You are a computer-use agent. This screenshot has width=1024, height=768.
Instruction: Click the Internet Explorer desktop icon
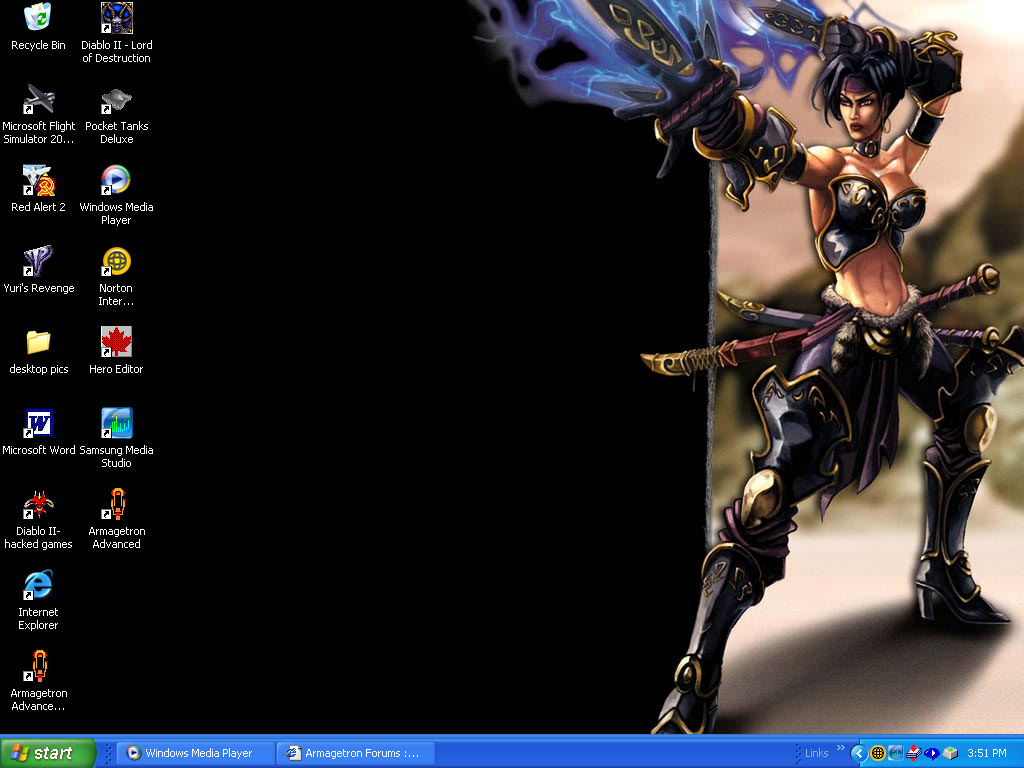[x=38, y=585]
